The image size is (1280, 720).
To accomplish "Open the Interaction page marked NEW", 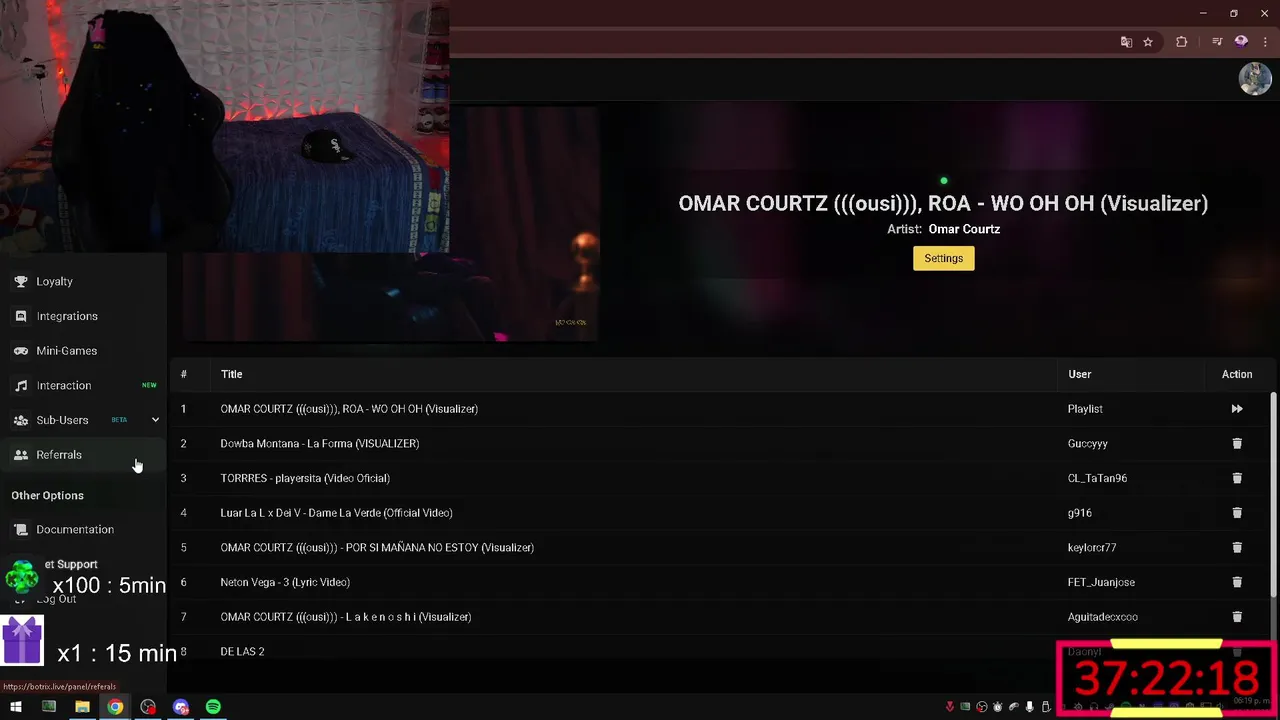I will click(83, 385).
